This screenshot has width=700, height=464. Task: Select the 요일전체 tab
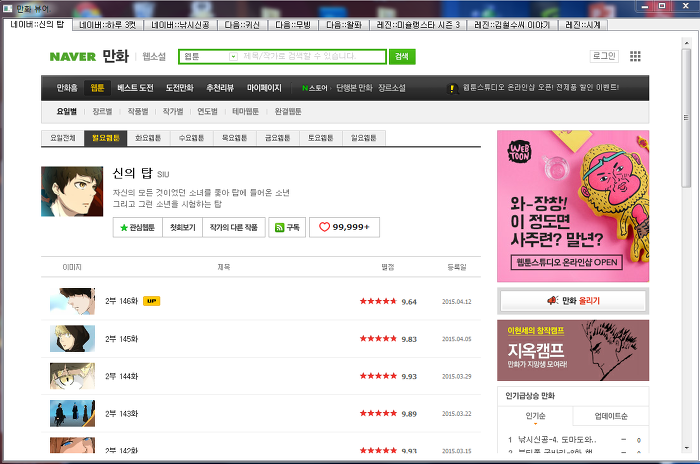(62, 138)
